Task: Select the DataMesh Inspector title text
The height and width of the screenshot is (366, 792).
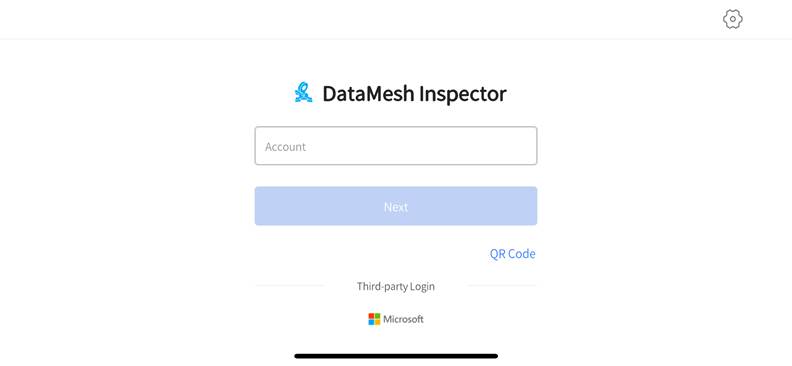Action: coord(414,94)
